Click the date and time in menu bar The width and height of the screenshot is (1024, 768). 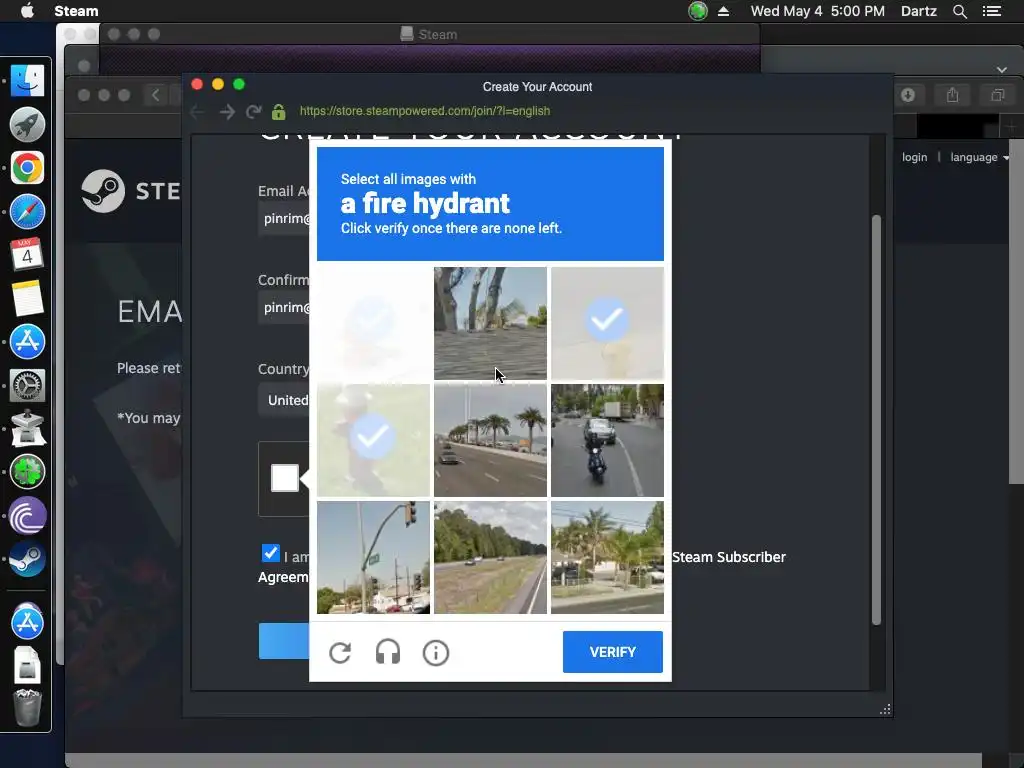point(818,11)
